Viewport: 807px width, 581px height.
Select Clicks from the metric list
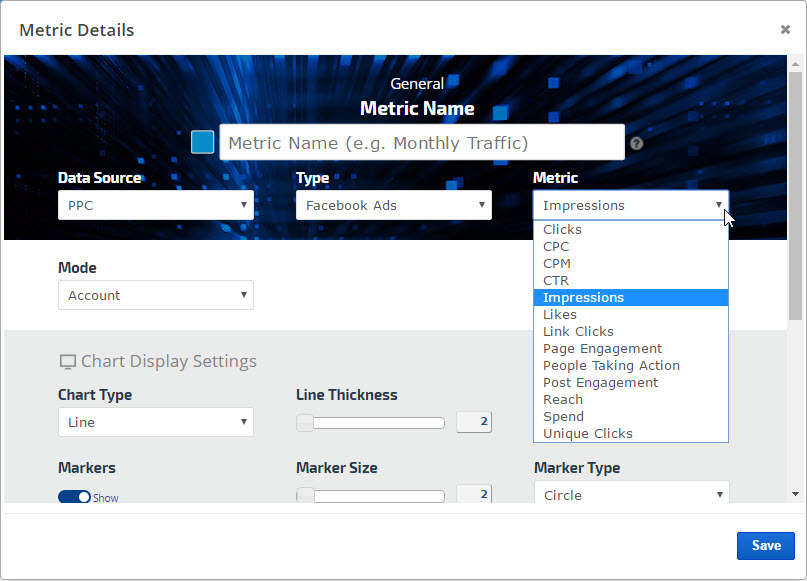point(562,230)
